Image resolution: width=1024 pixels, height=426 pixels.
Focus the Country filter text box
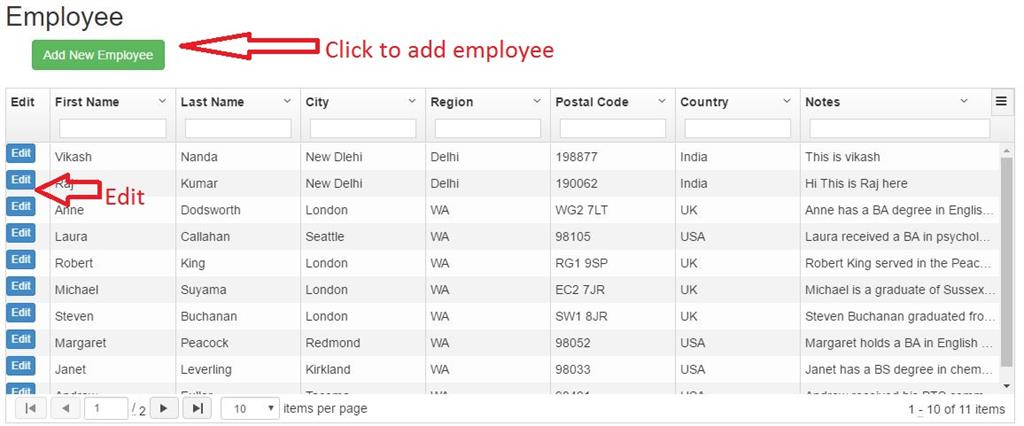[737, 129]
